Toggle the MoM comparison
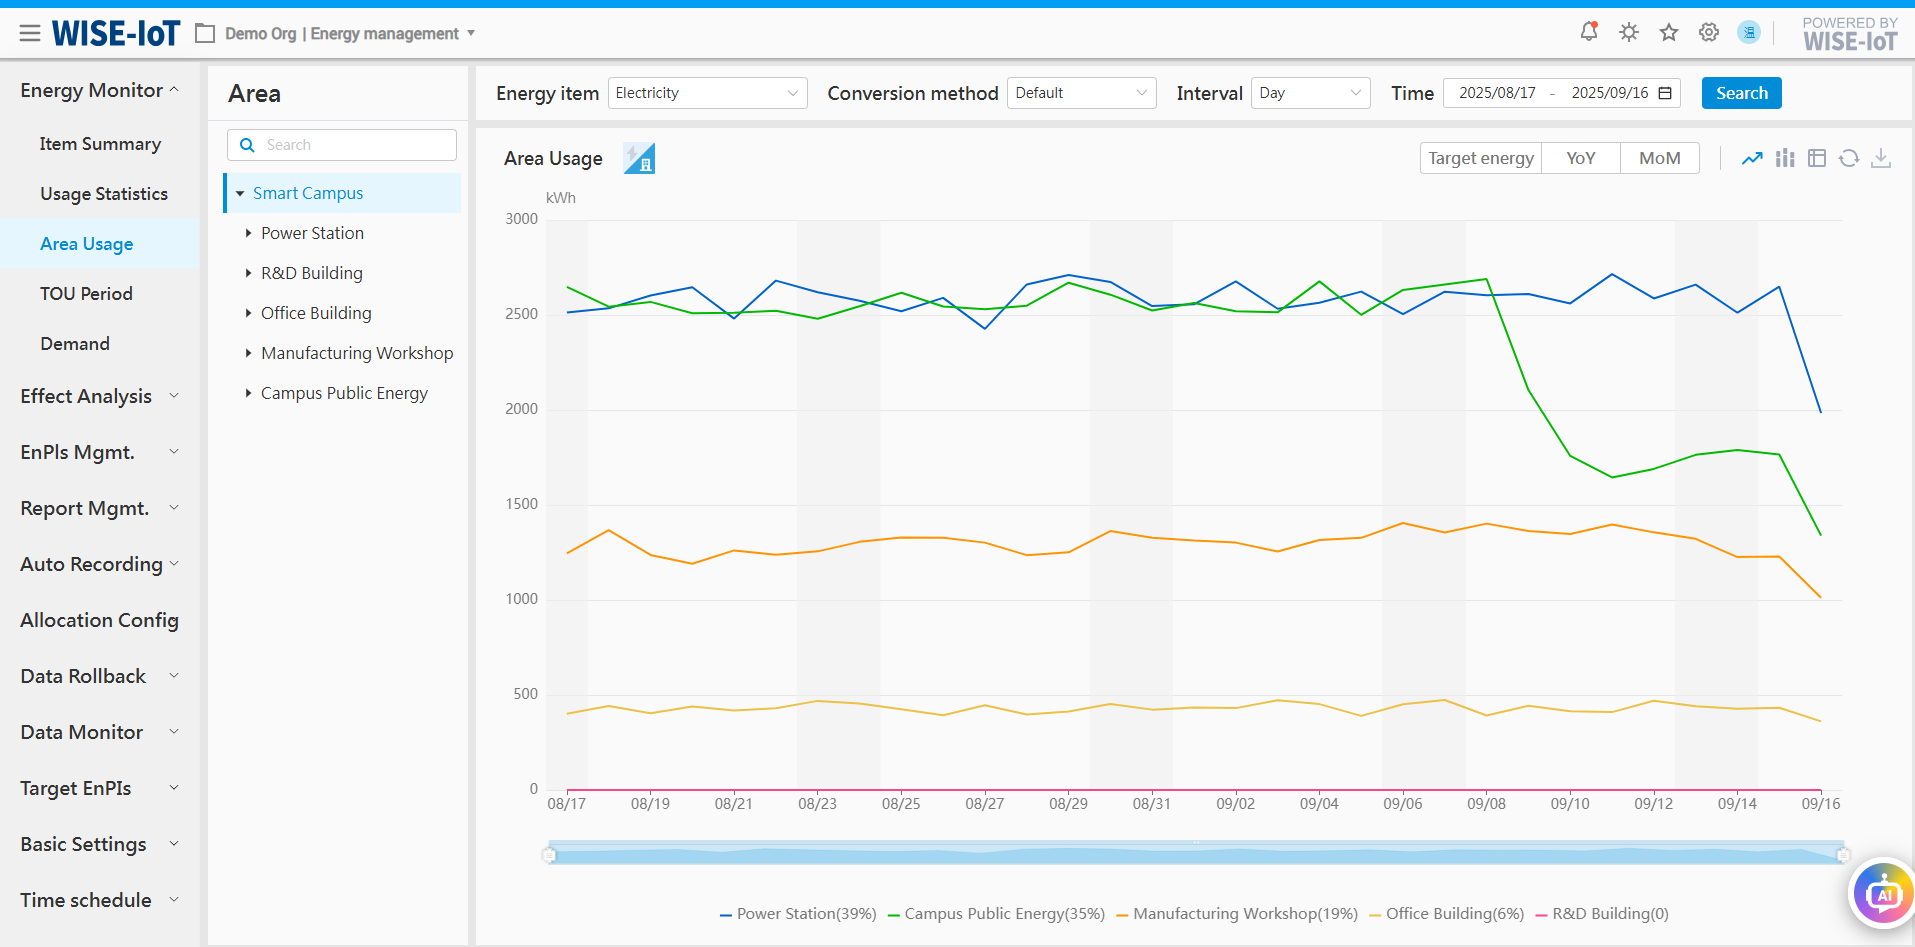 click(1659, 158)
